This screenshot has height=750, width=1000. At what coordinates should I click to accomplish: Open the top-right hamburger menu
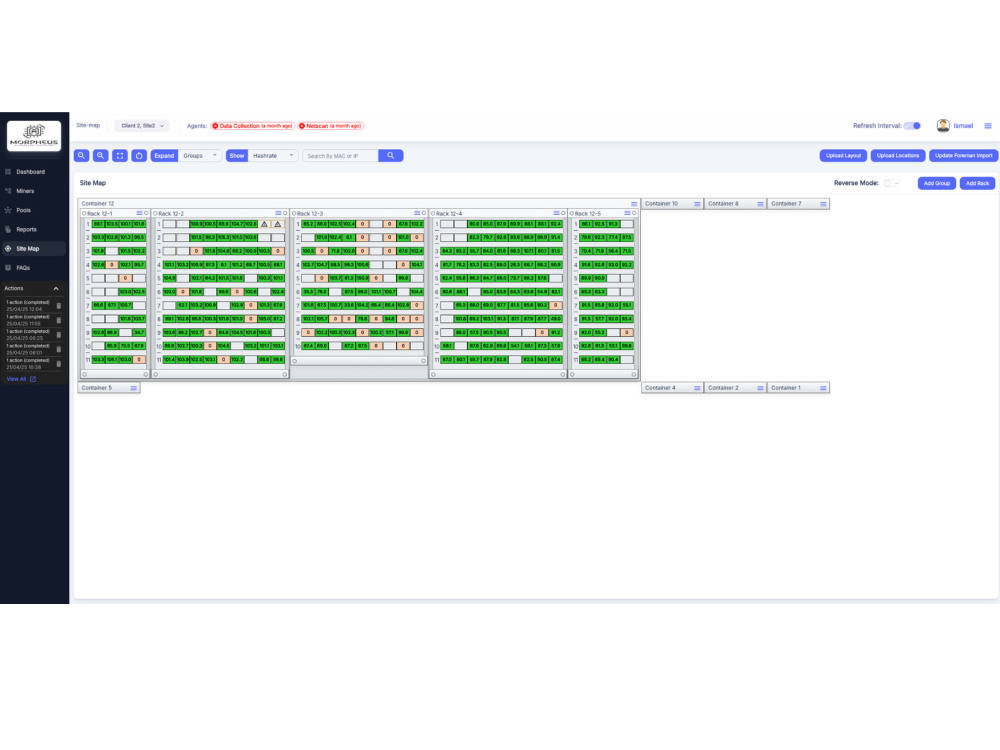988,126
